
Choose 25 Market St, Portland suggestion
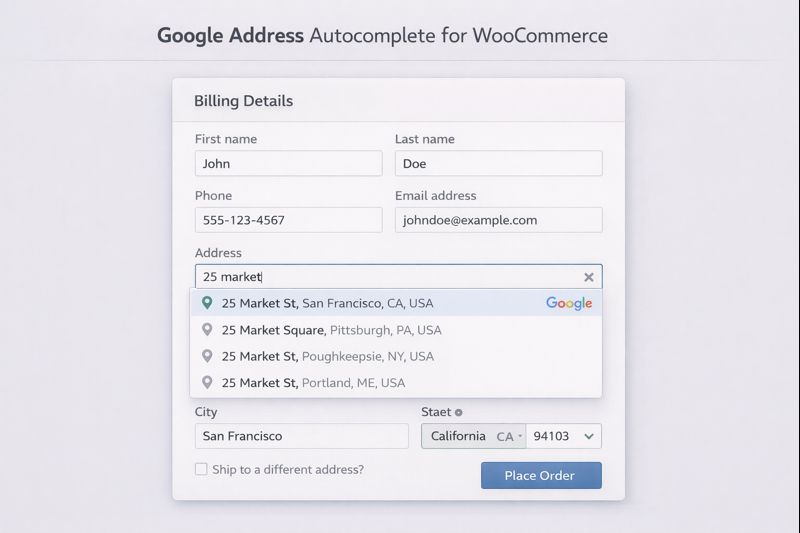pos(396,383)
